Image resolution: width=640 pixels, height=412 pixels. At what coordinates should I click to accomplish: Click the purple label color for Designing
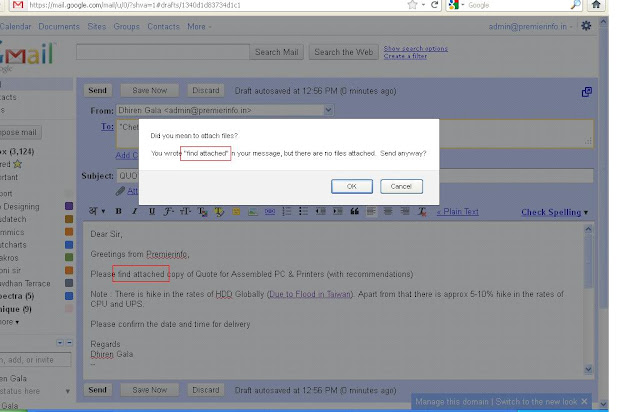(x=69, y=206)
